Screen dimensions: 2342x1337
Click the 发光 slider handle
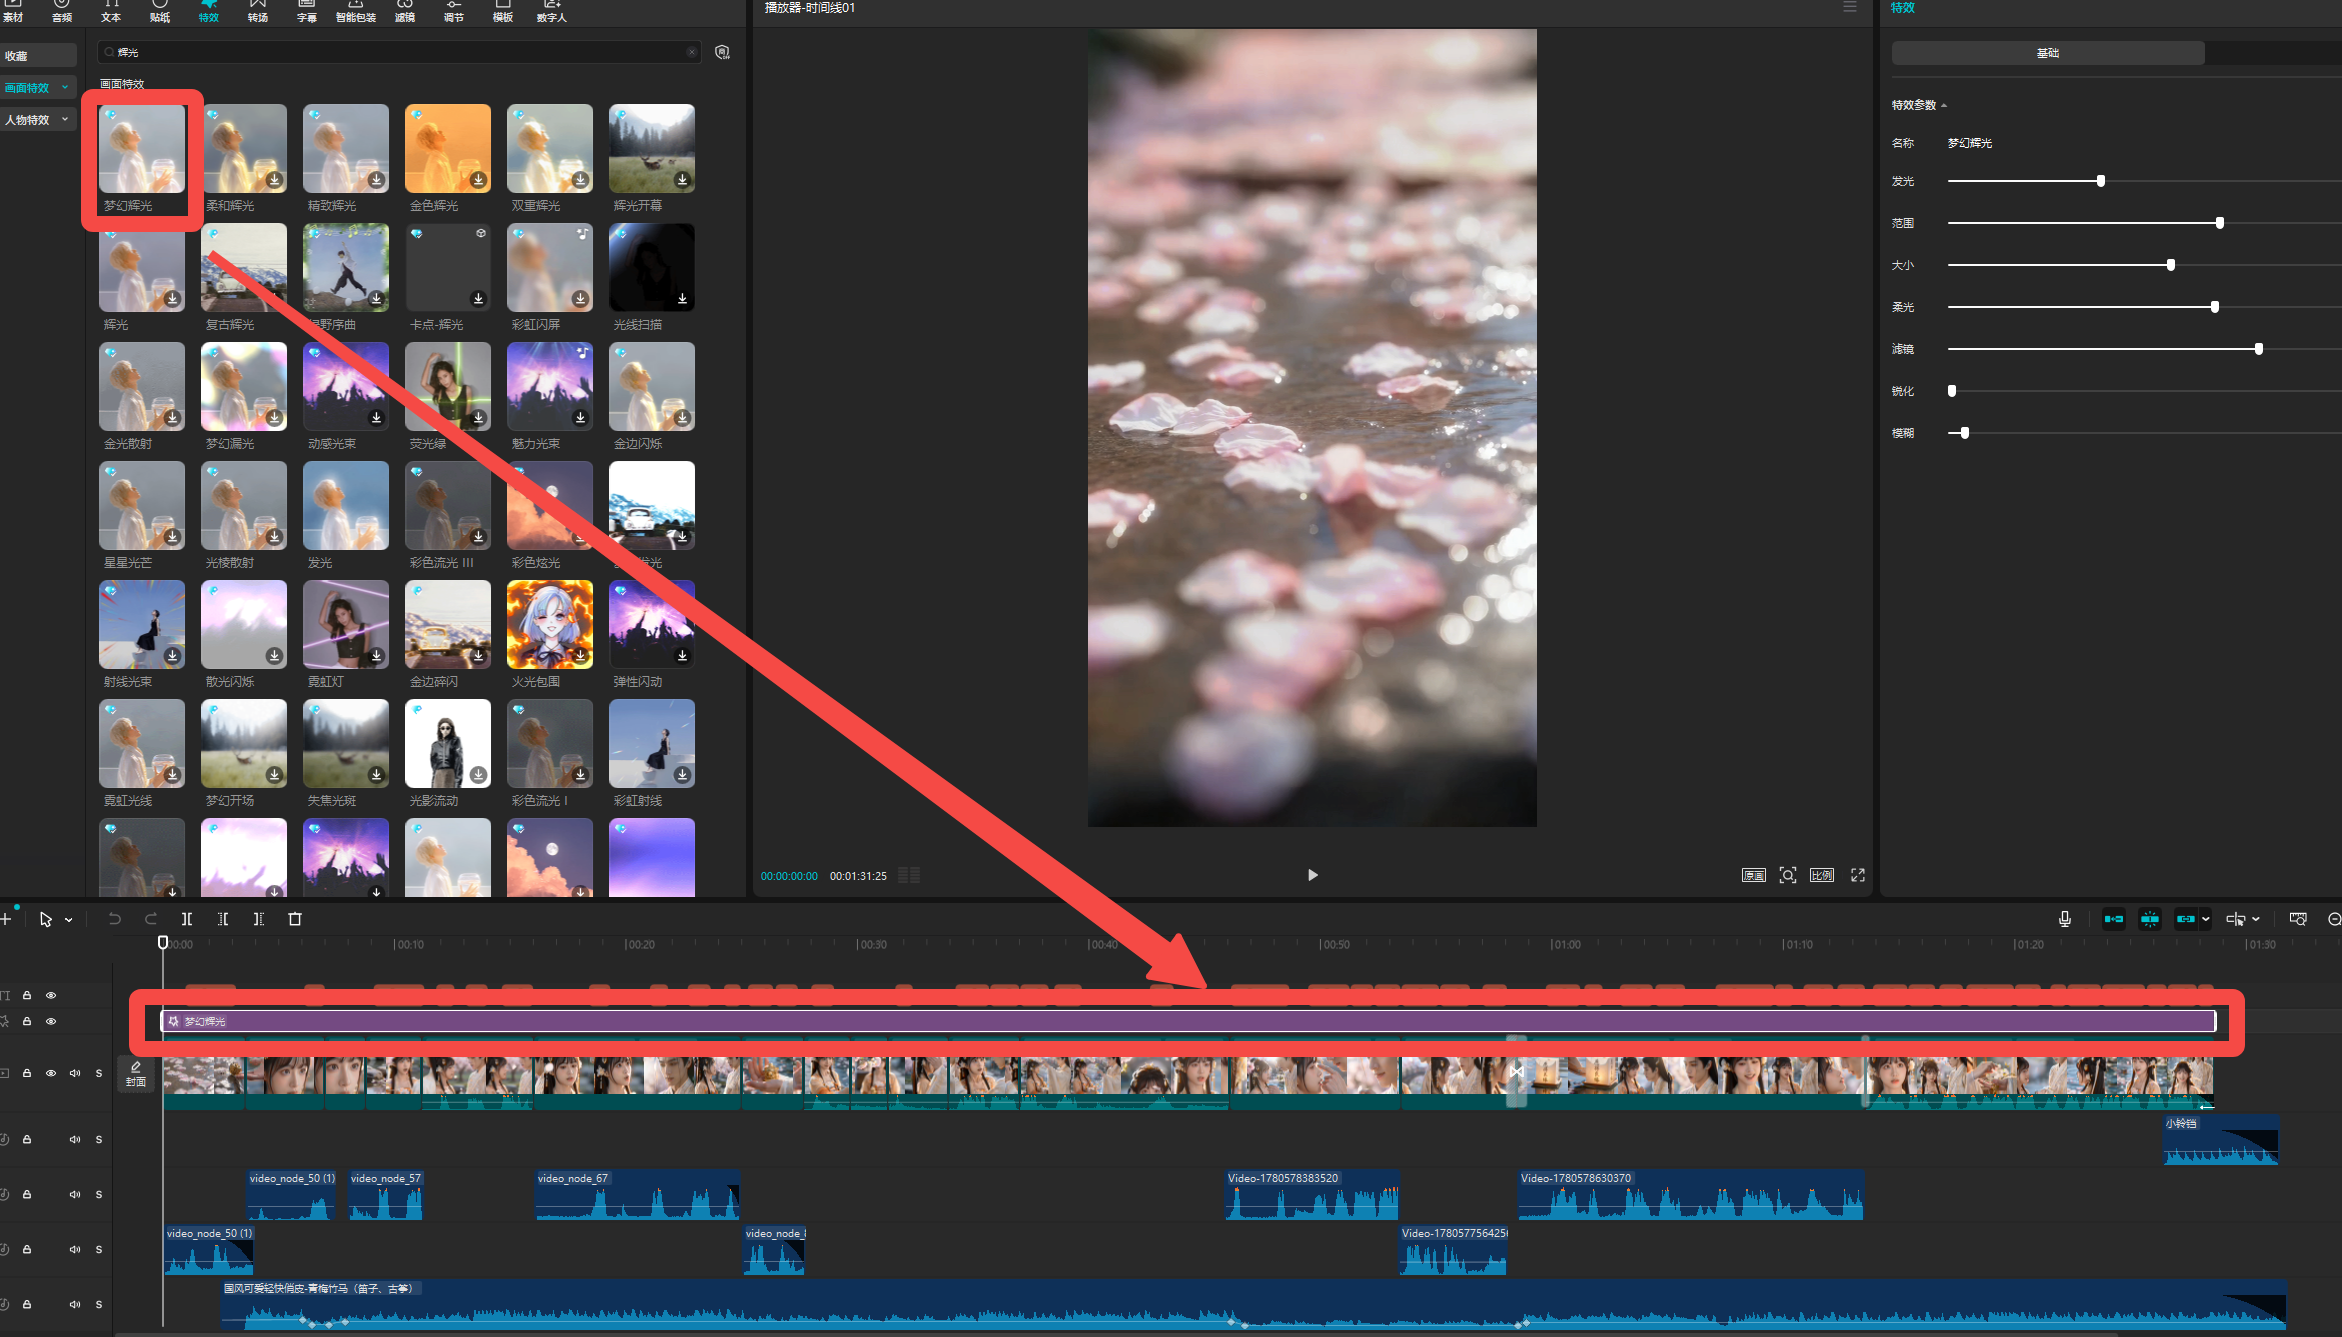2101,181
